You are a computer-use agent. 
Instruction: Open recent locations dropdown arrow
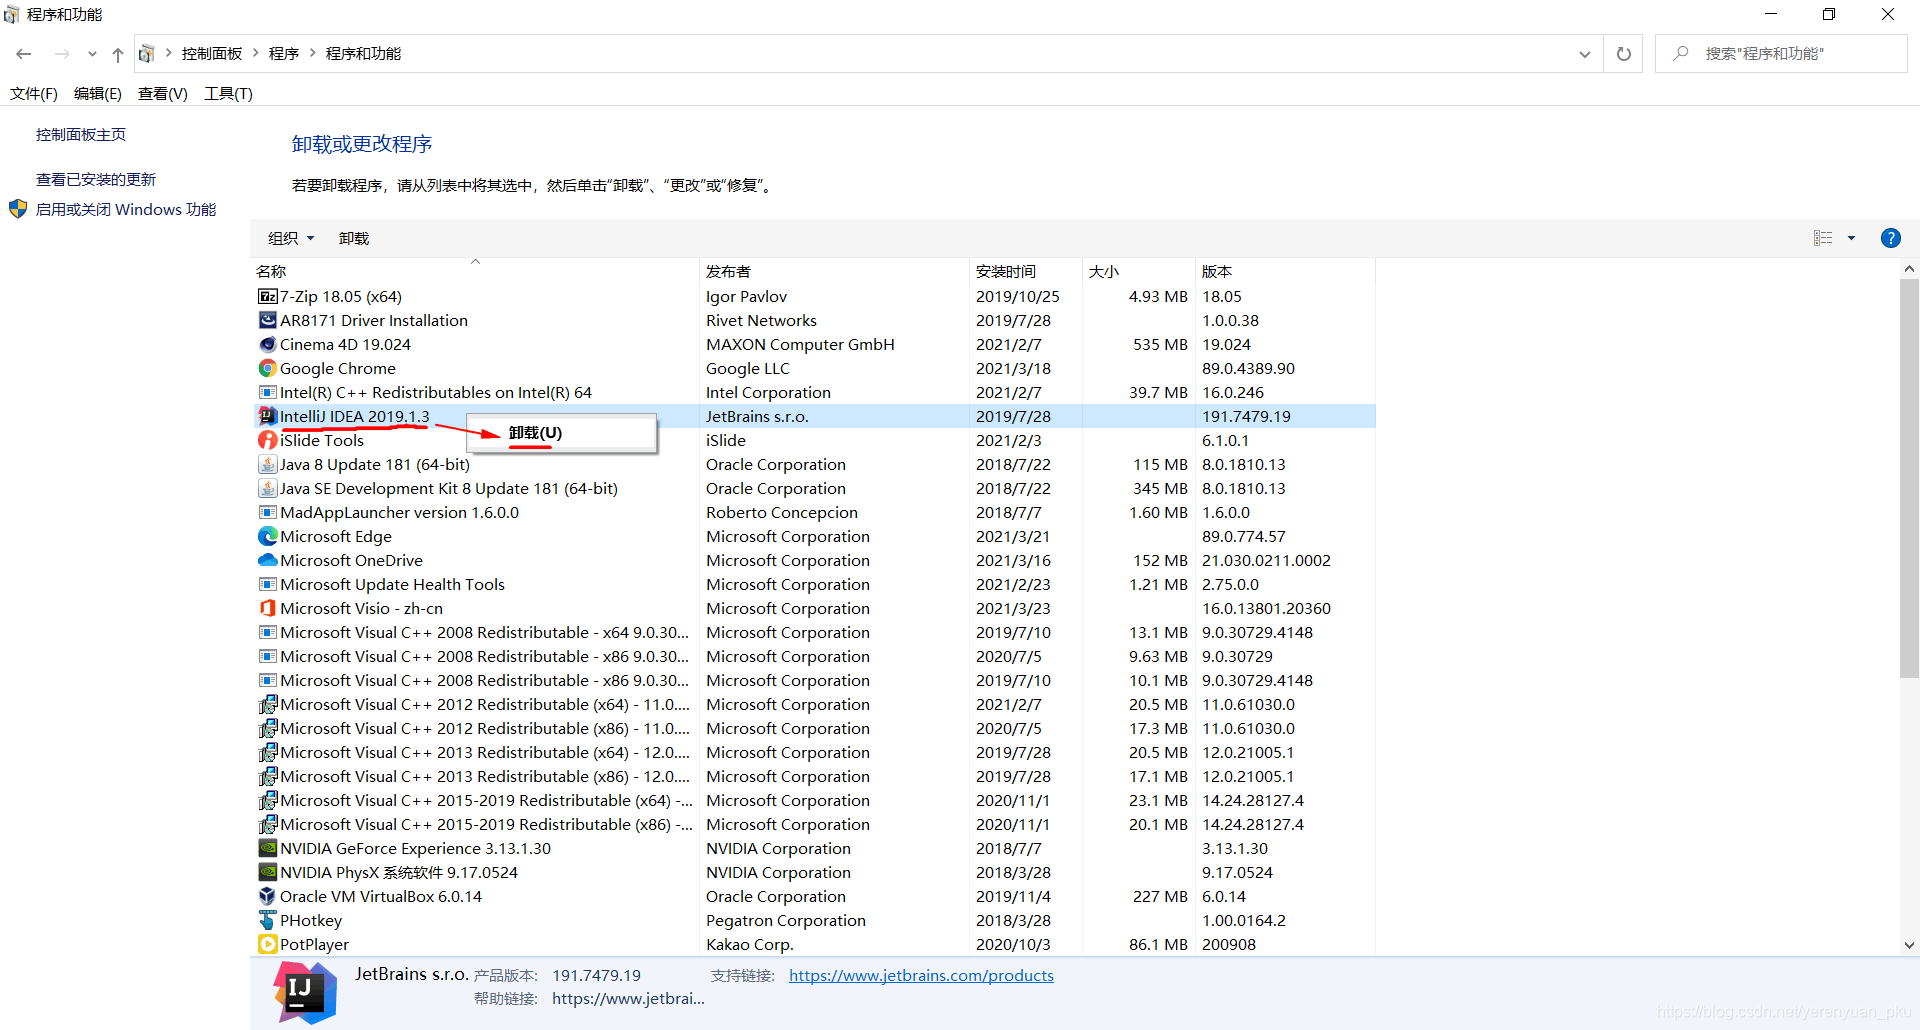[92, 54]
